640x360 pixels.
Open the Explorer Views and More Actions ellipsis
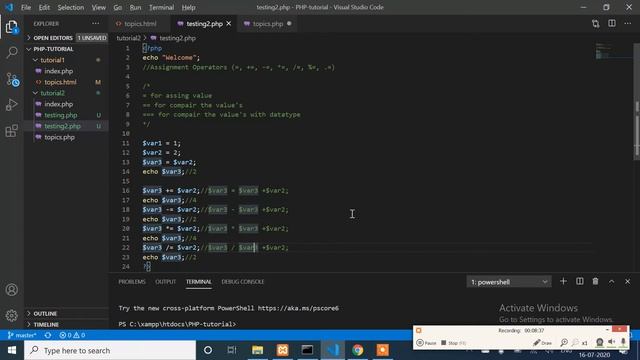click(96, 24)
